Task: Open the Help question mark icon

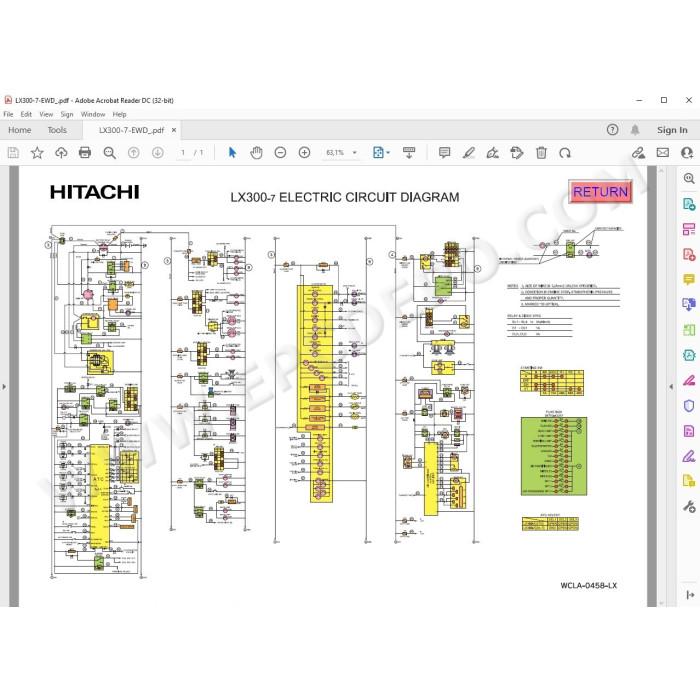Action: [x=612, y=129]
